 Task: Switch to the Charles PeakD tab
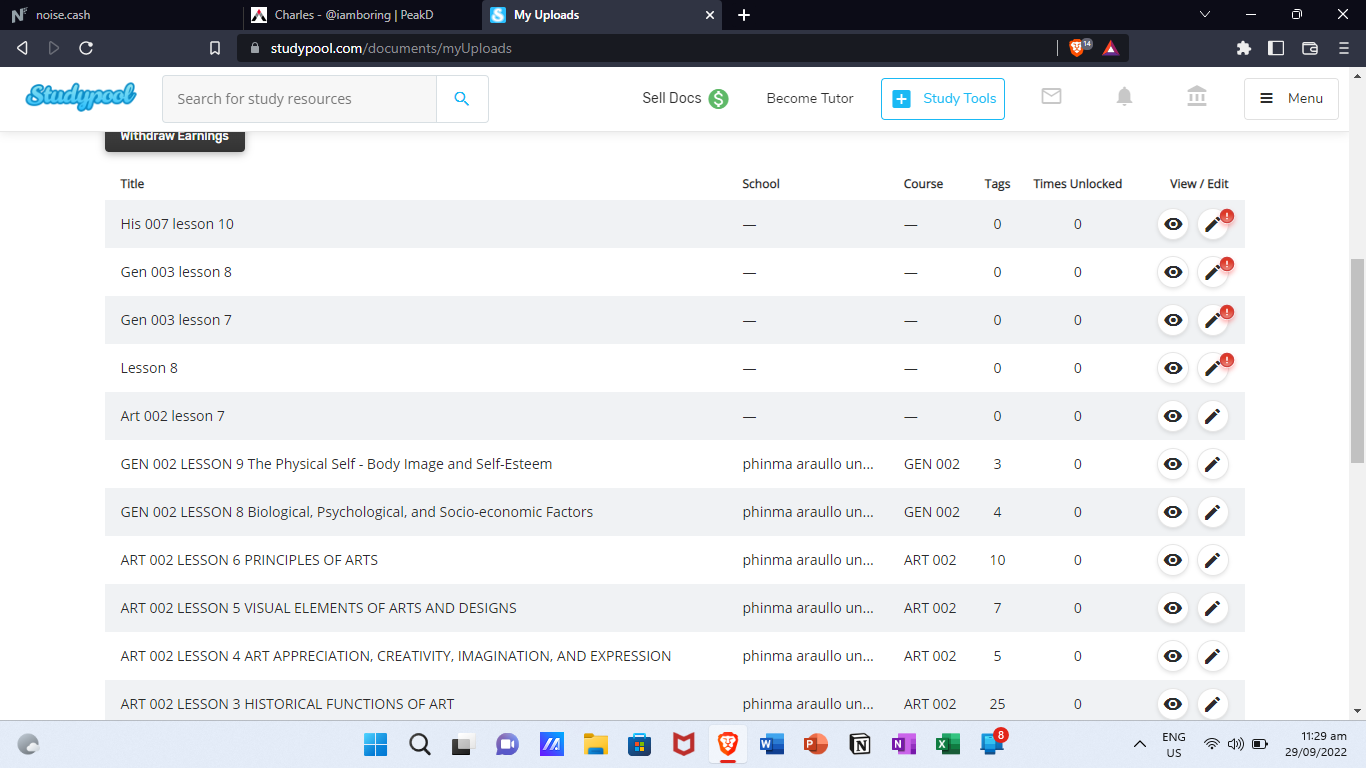360,15
